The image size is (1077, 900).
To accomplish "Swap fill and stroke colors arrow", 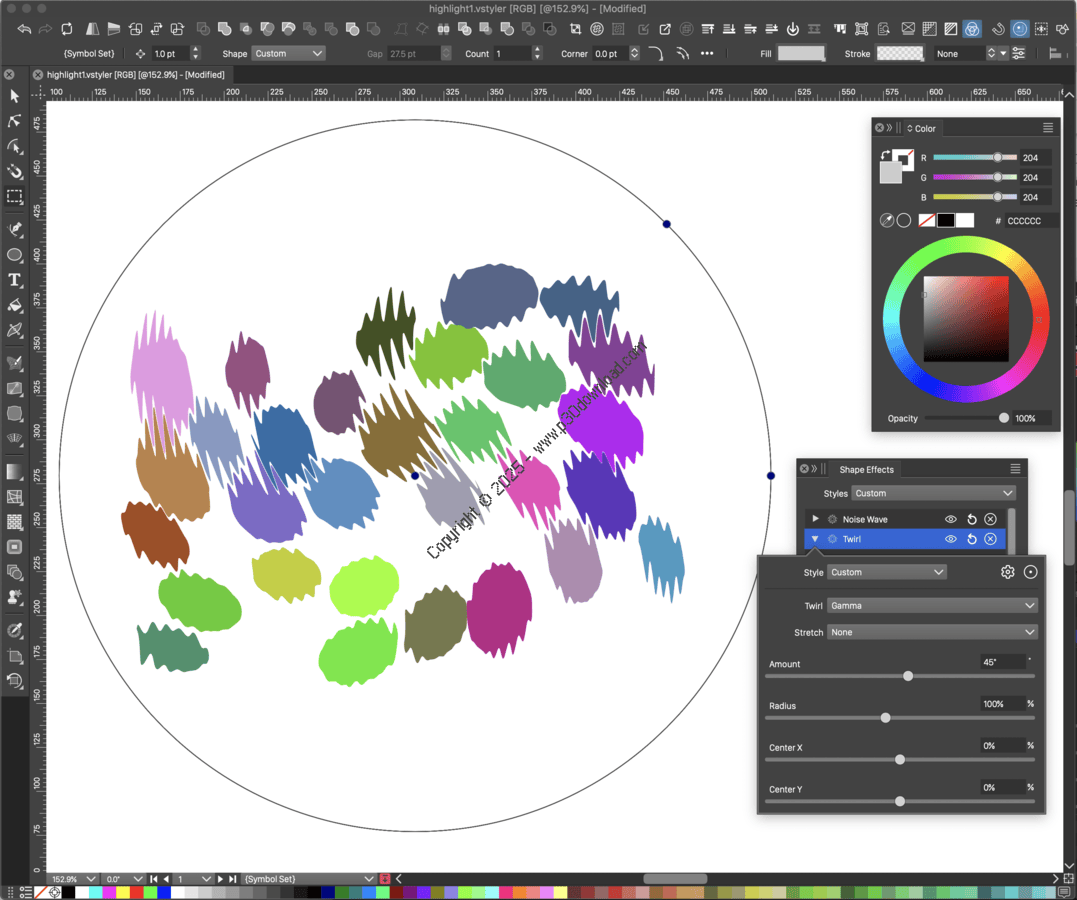I will tap(886, 156).
